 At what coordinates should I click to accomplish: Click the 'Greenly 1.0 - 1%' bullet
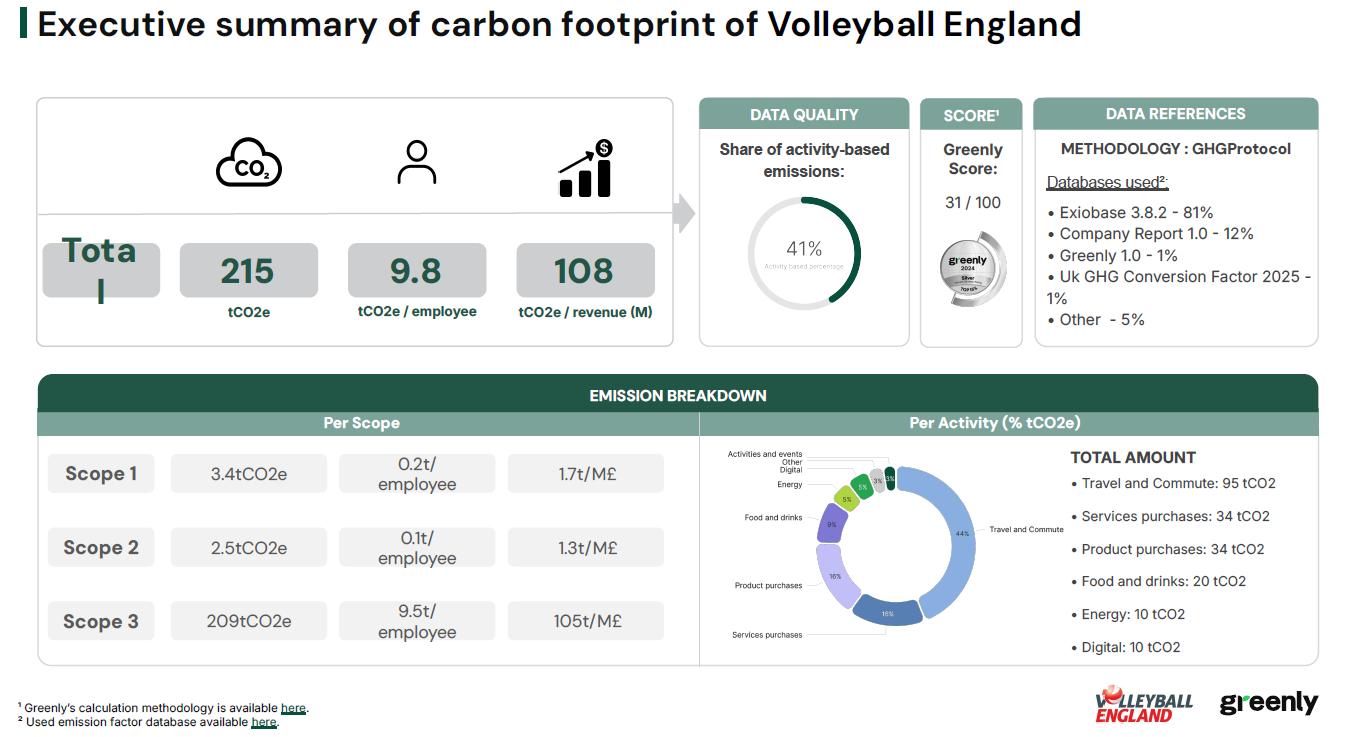pyautogui.click(x=1112, y=255)
